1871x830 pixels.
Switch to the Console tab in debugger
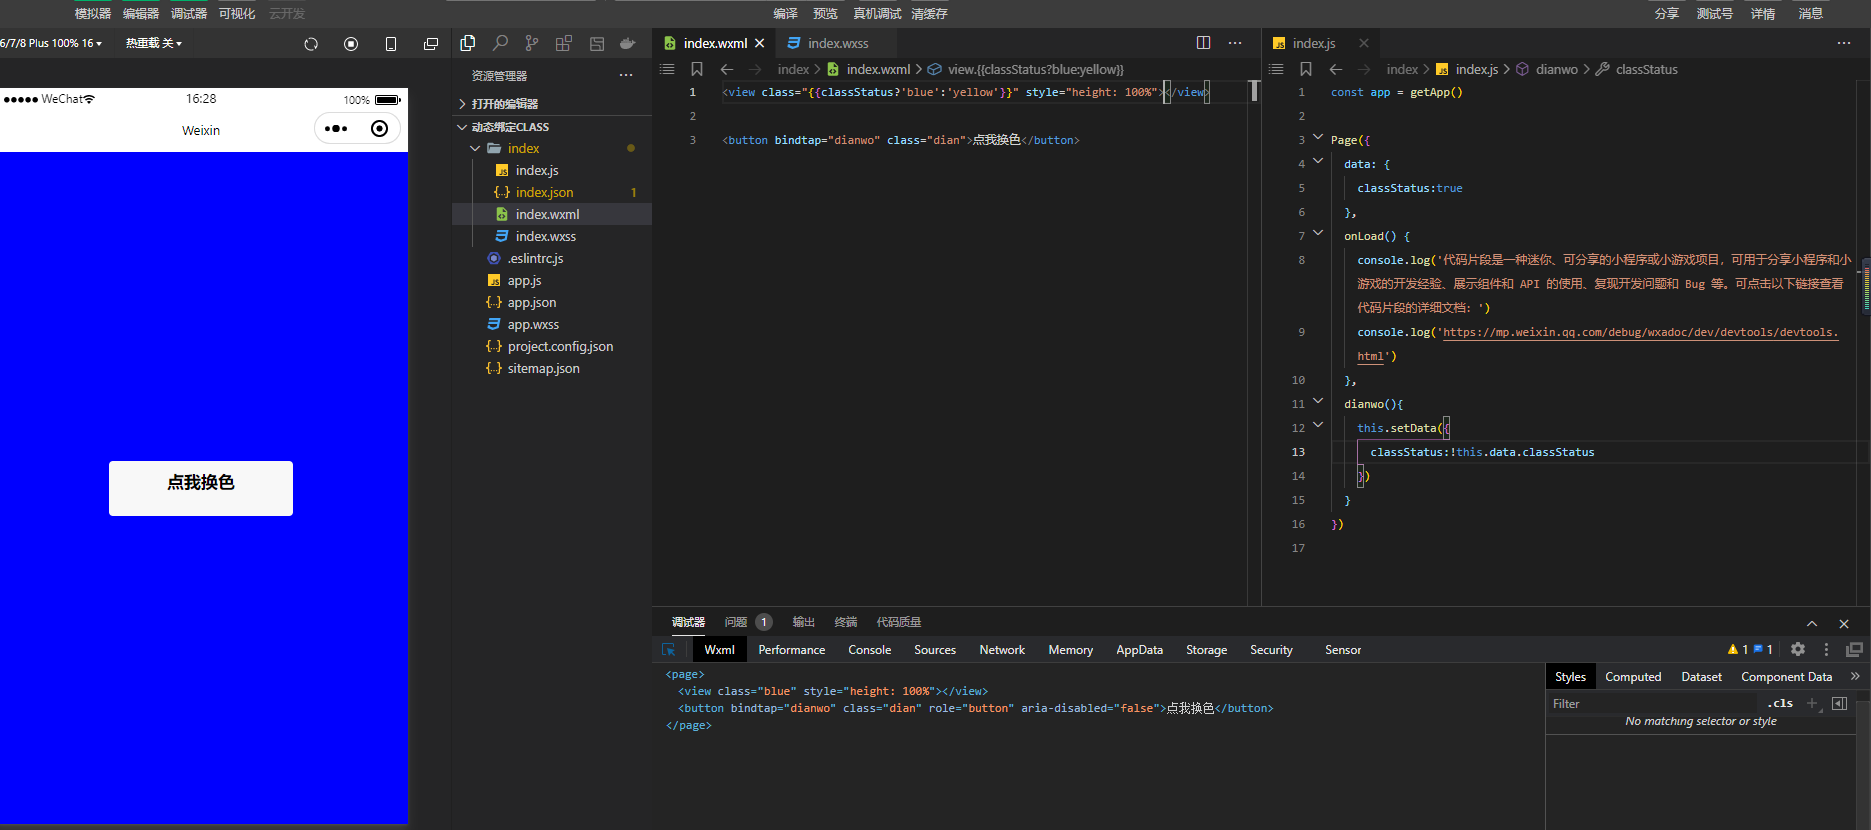click(870, 650)
